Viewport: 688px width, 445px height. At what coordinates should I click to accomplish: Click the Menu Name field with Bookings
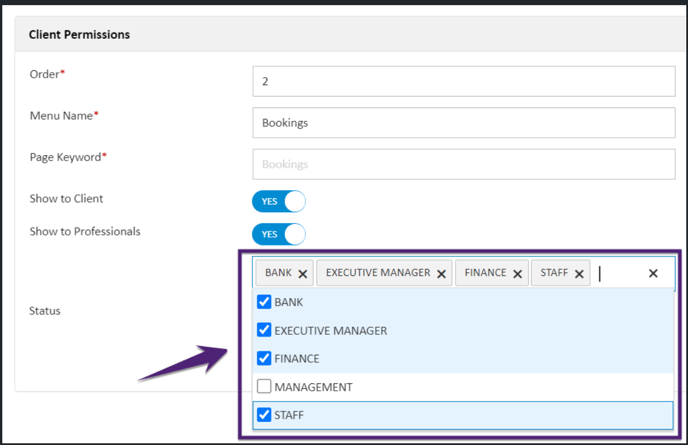464,123
